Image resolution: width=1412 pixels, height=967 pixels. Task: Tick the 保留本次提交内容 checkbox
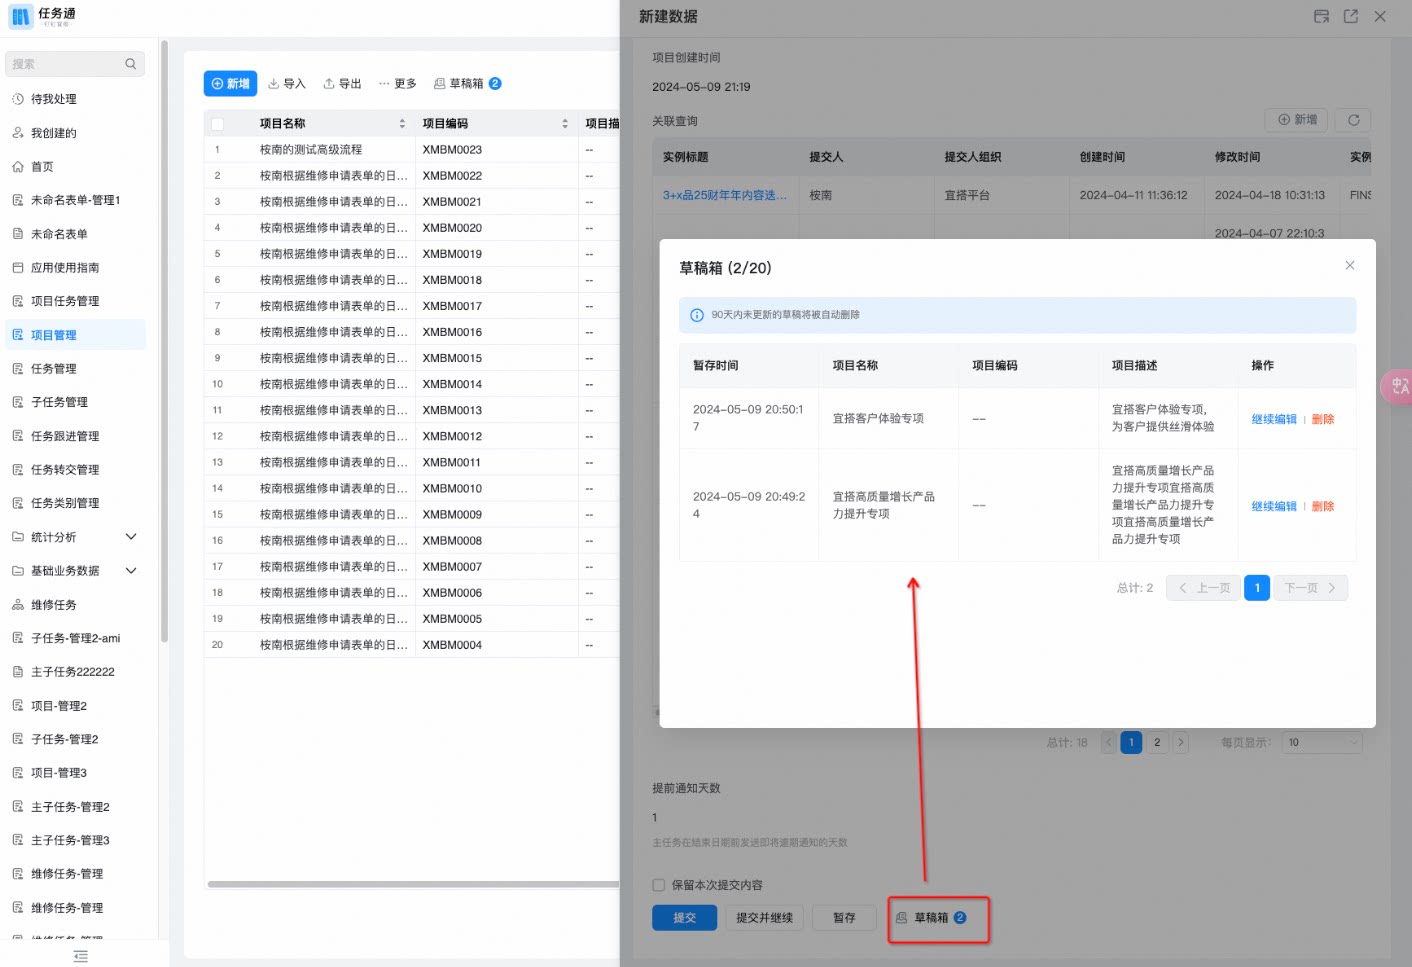pos(659,885)
